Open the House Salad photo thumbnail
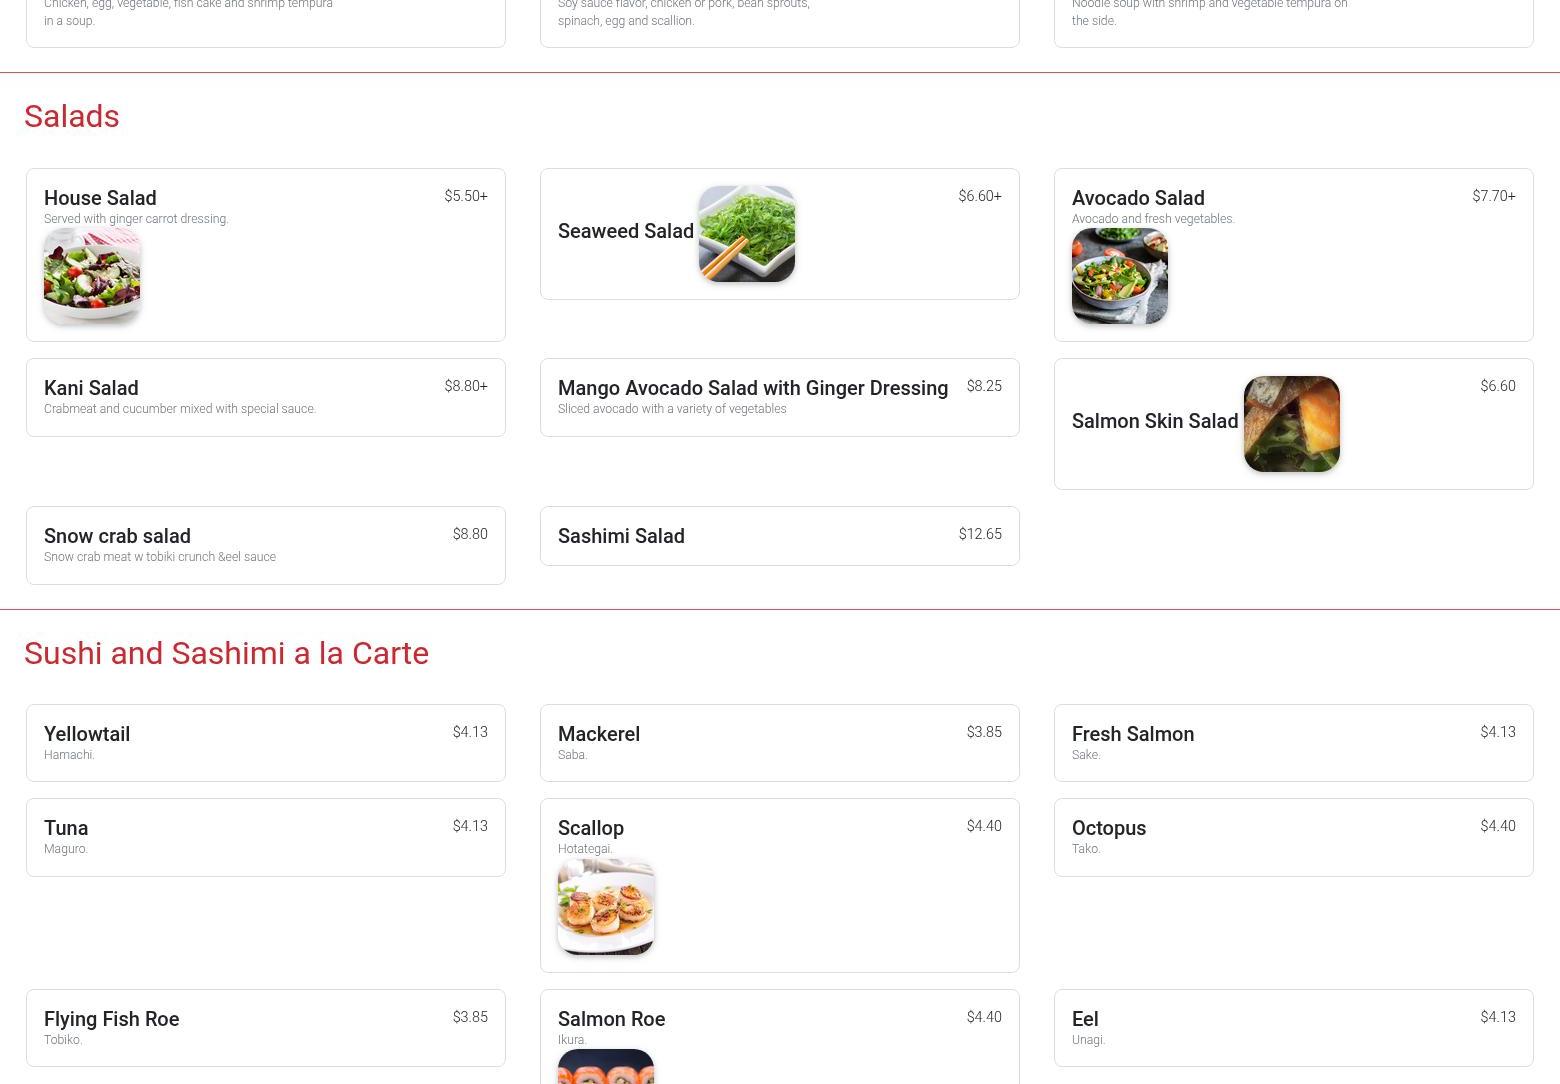The height and width of the screenshot is (1084, 1560). click(x=92, y=276)
